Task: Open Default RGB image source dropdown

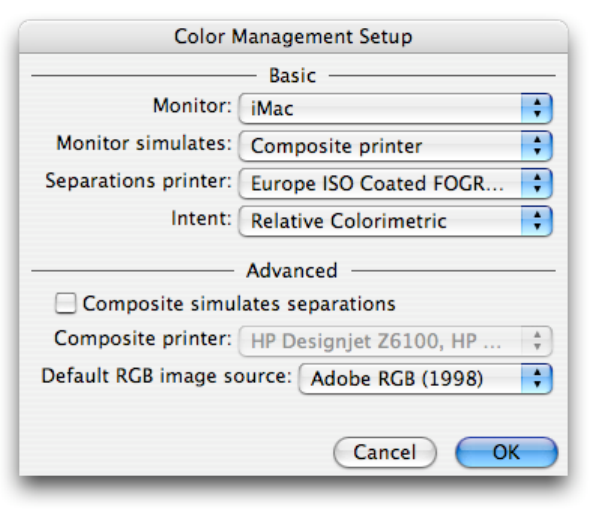Action: click(x=425, y=379)
